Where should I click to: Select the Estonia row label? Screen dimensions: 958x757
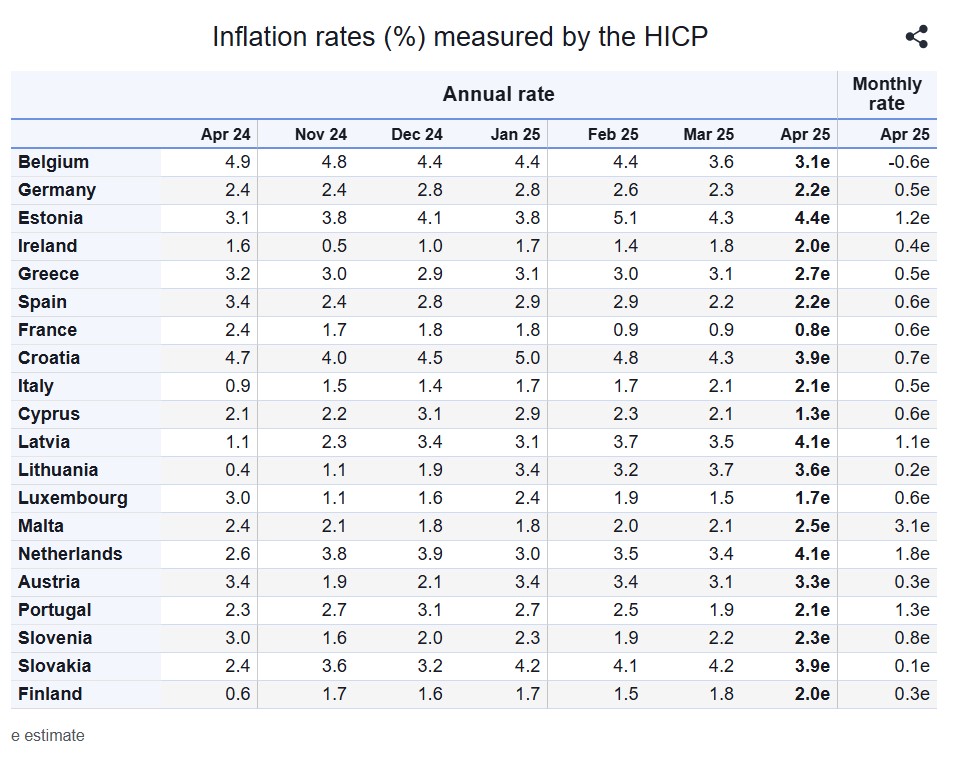pyautogui.click(x=50, y=218)
